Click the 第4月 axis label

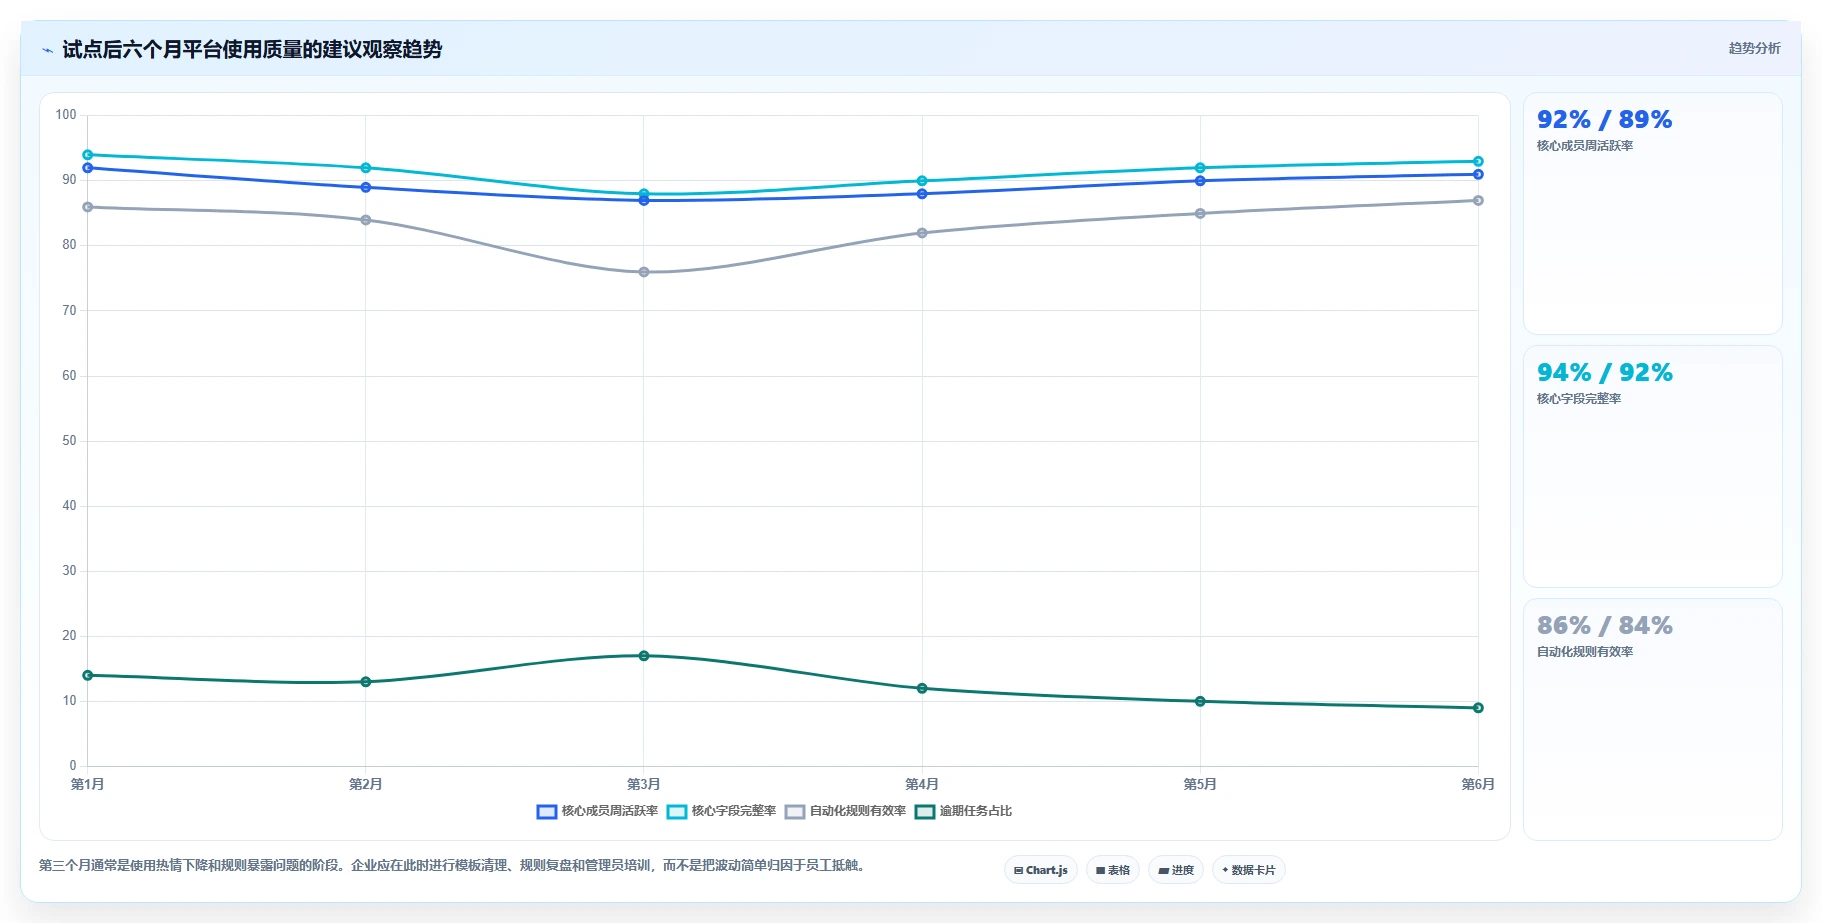point(922,784)
